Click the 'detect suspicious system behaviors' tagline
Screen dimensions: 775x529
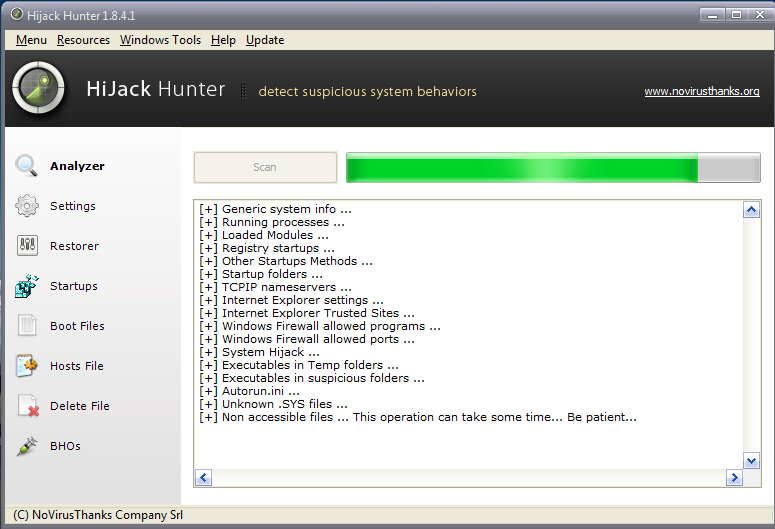(367, 91)
